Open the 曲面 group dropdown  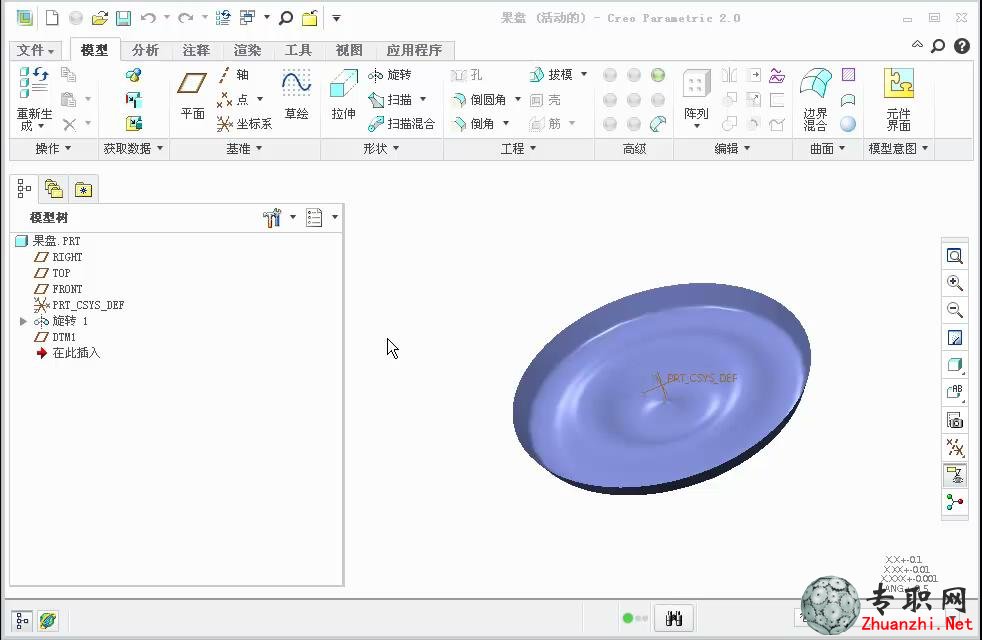coord(827,148)
